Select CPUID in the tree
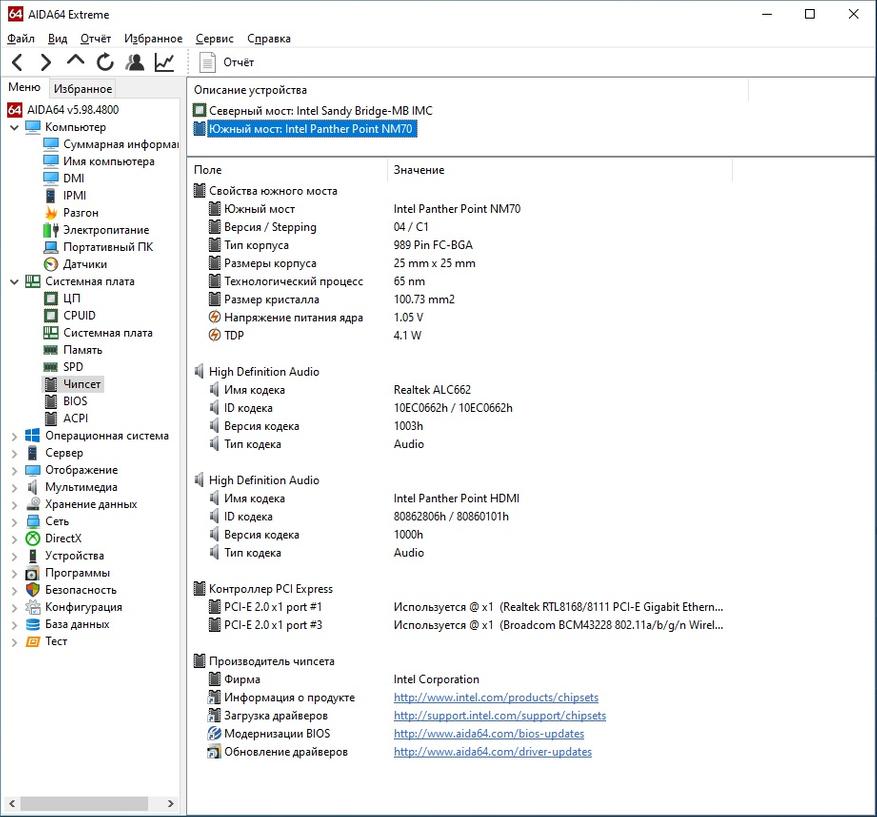 79,315
